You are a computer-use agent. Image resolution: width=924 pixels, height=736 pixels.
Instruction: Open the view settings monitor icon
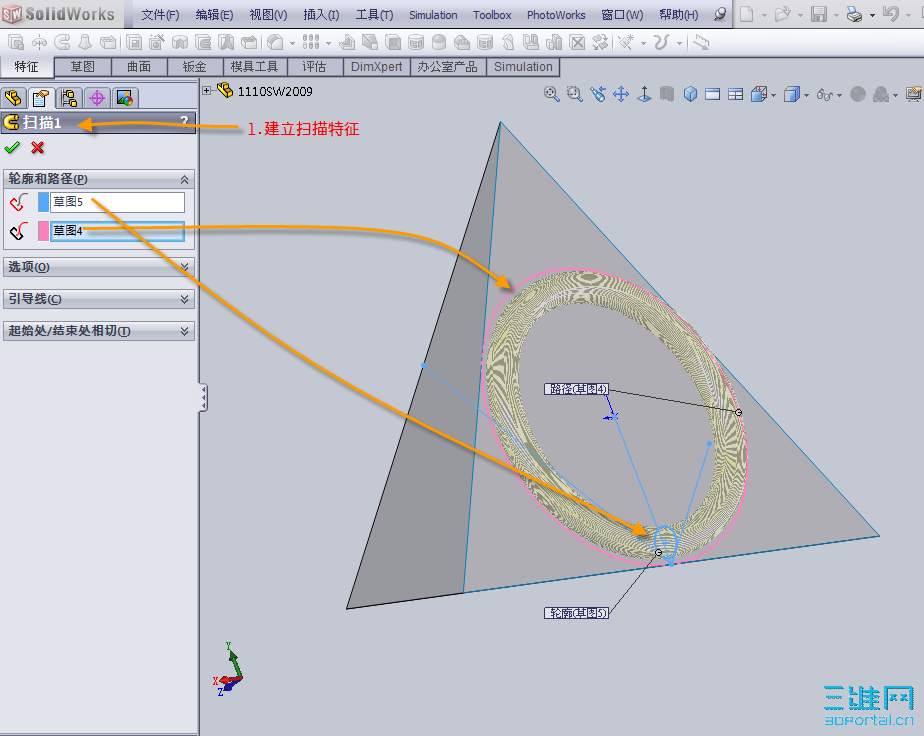coord(914,94)
